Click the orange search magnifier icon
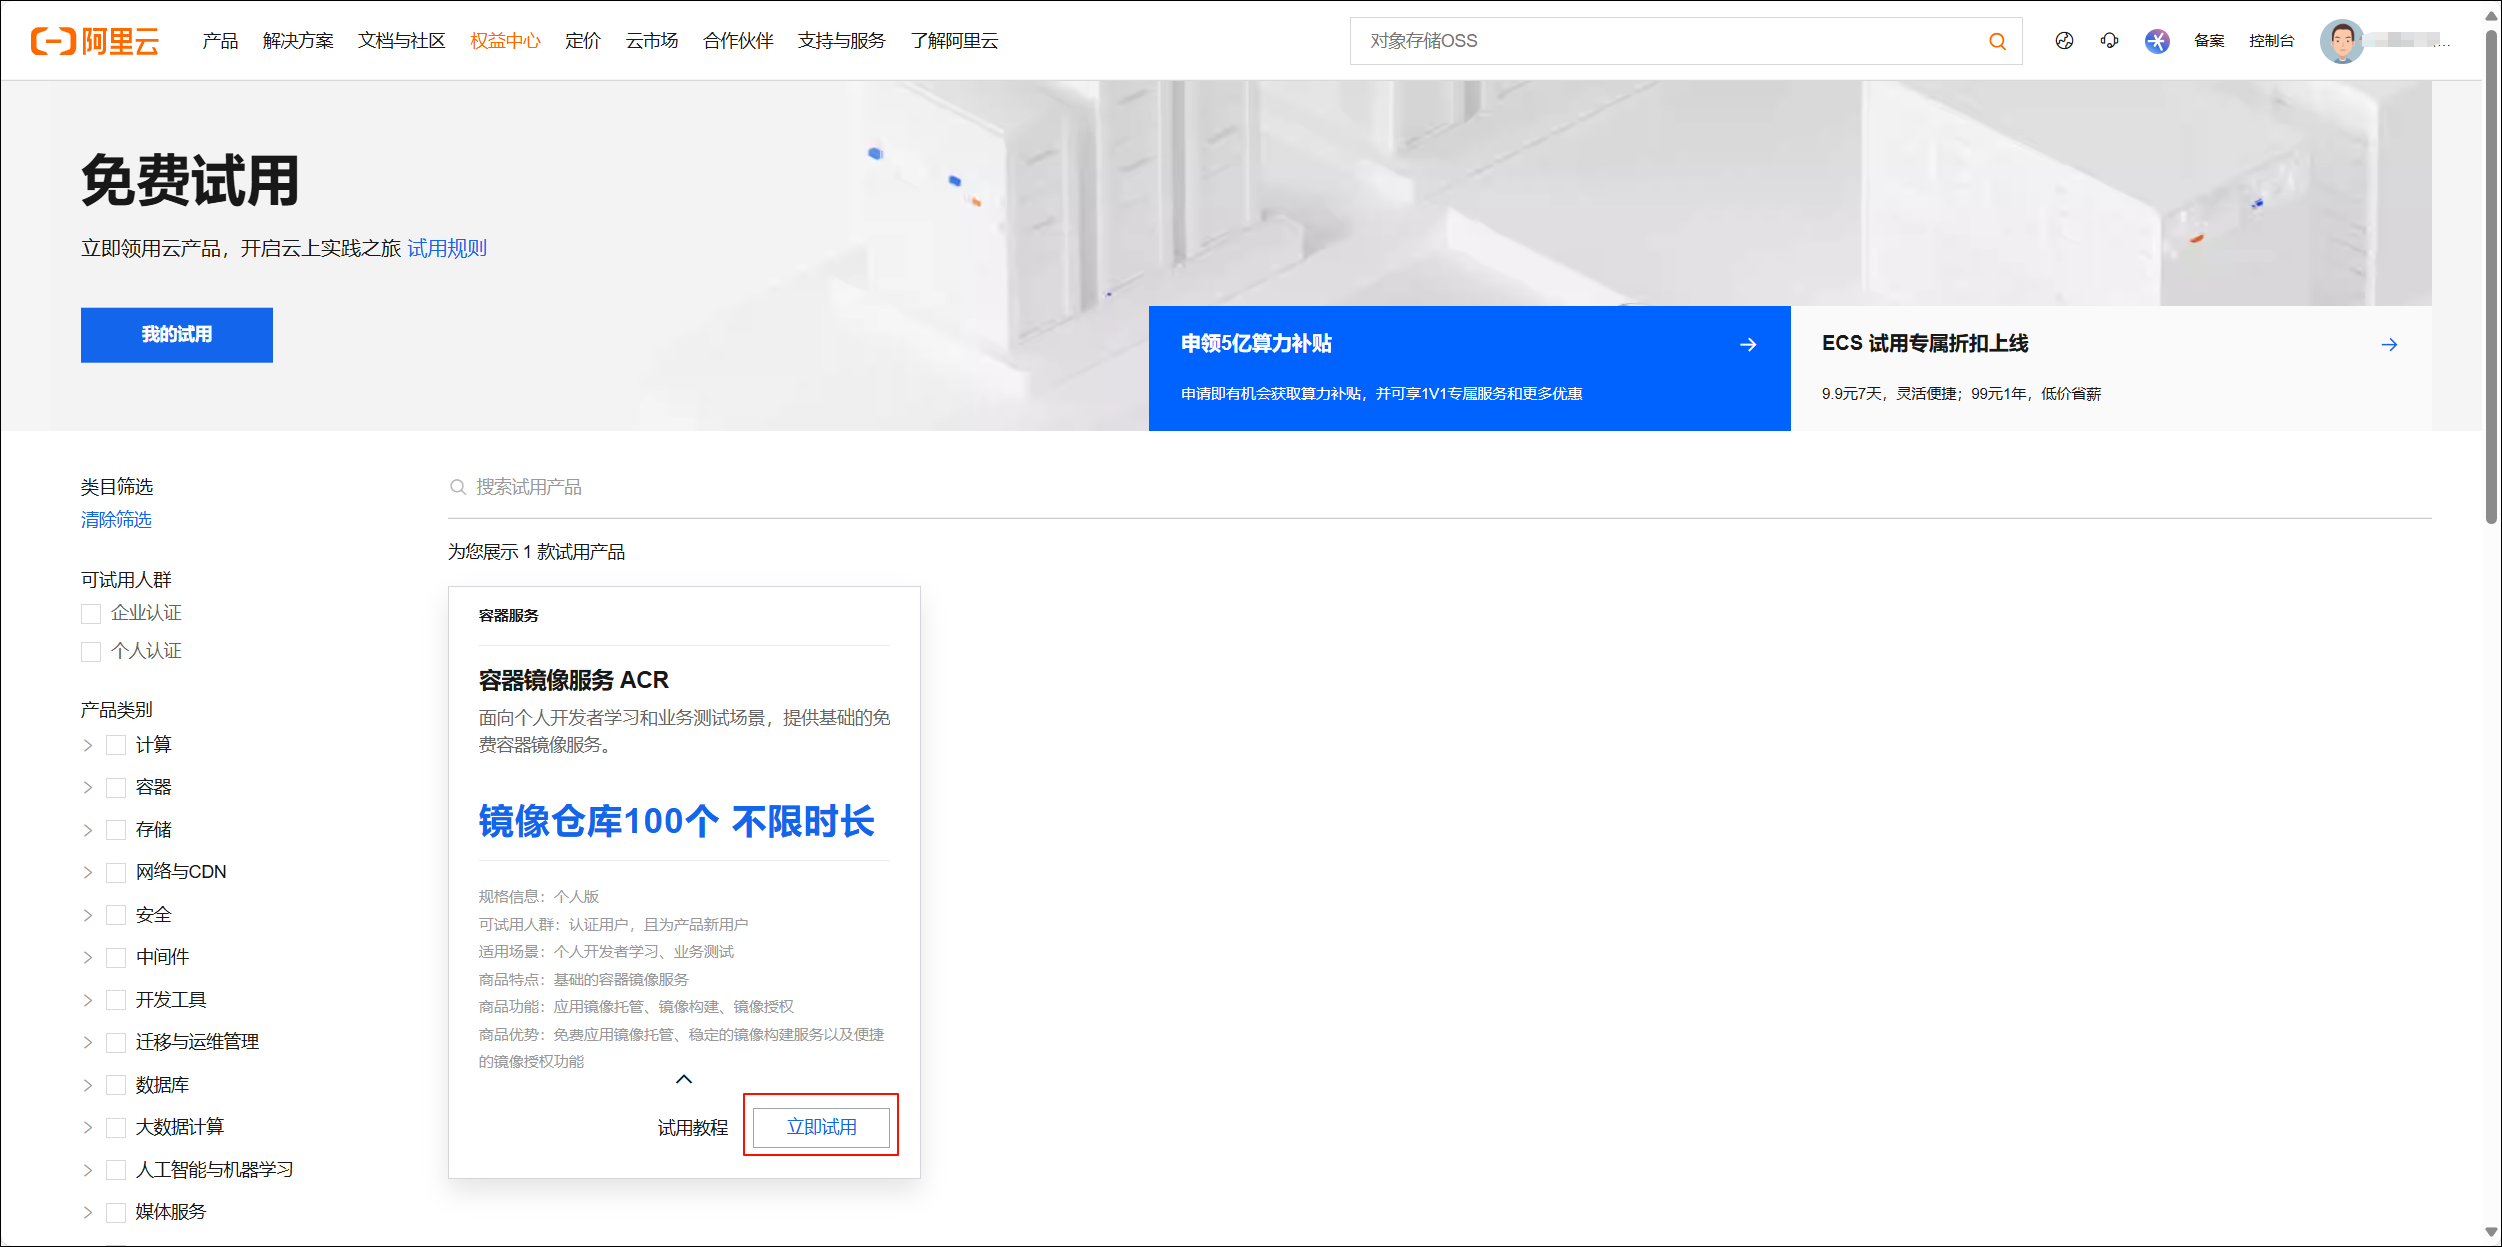The height and width of the screenshot is (1247, 2502). 1997,41
